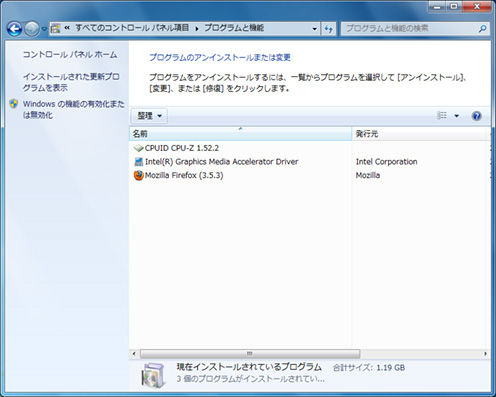The width and height of the screenshot is (496, 397).
Task: Click プログラムと機能 breadcrumb segment
Action: click(234, 28)
